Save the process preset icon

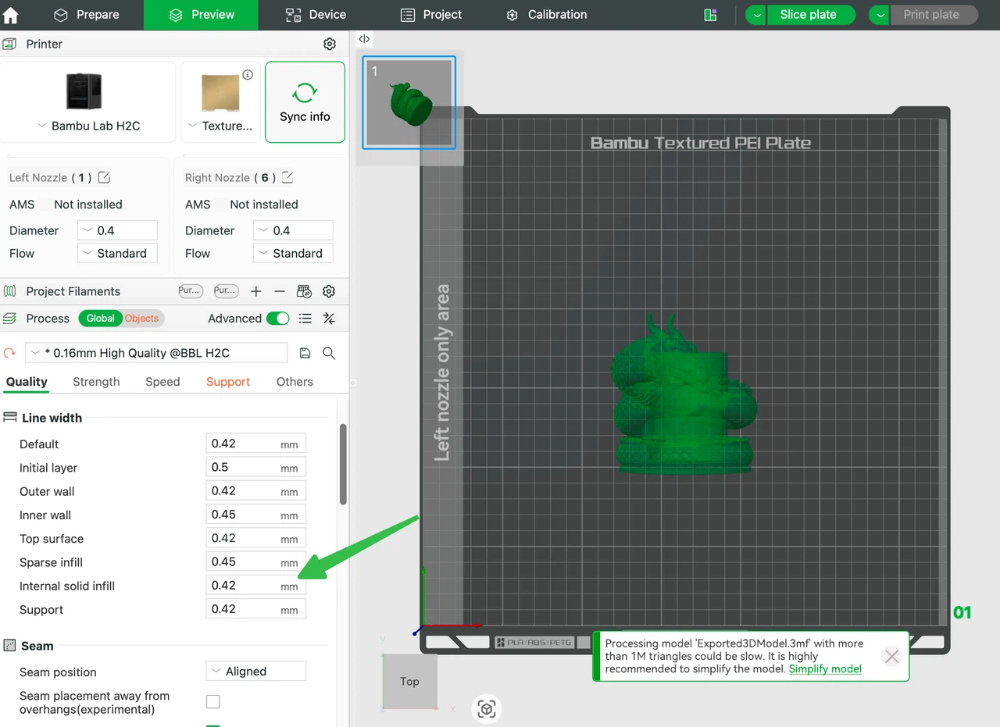(x=305, y=353)
